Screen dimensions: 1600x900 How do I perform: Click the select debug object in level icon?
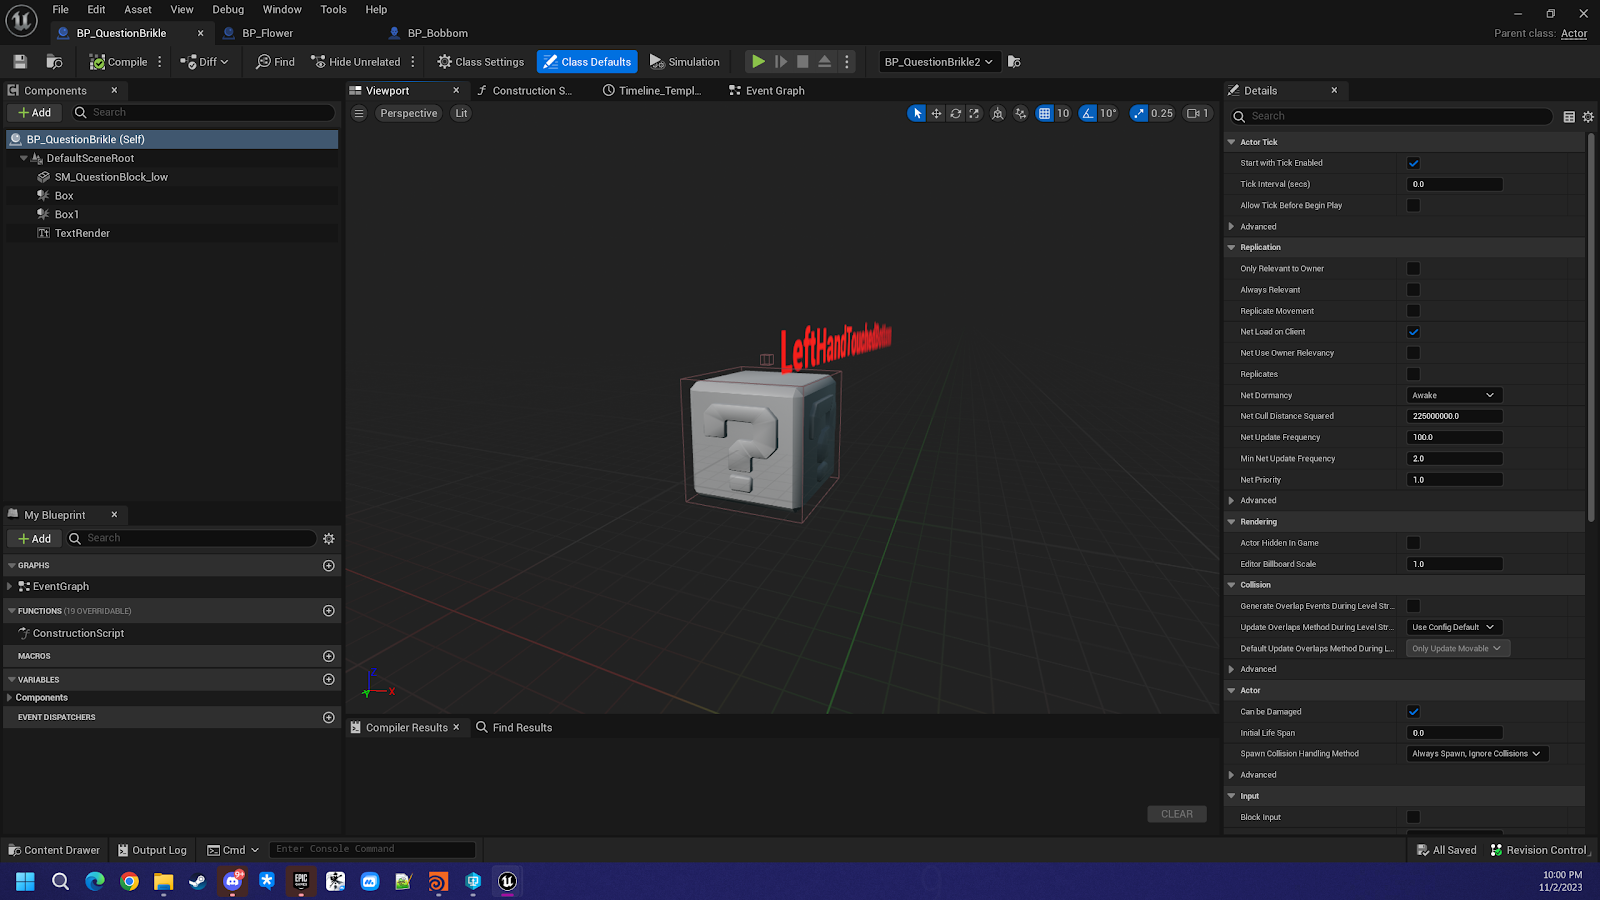click(1014, 62)
